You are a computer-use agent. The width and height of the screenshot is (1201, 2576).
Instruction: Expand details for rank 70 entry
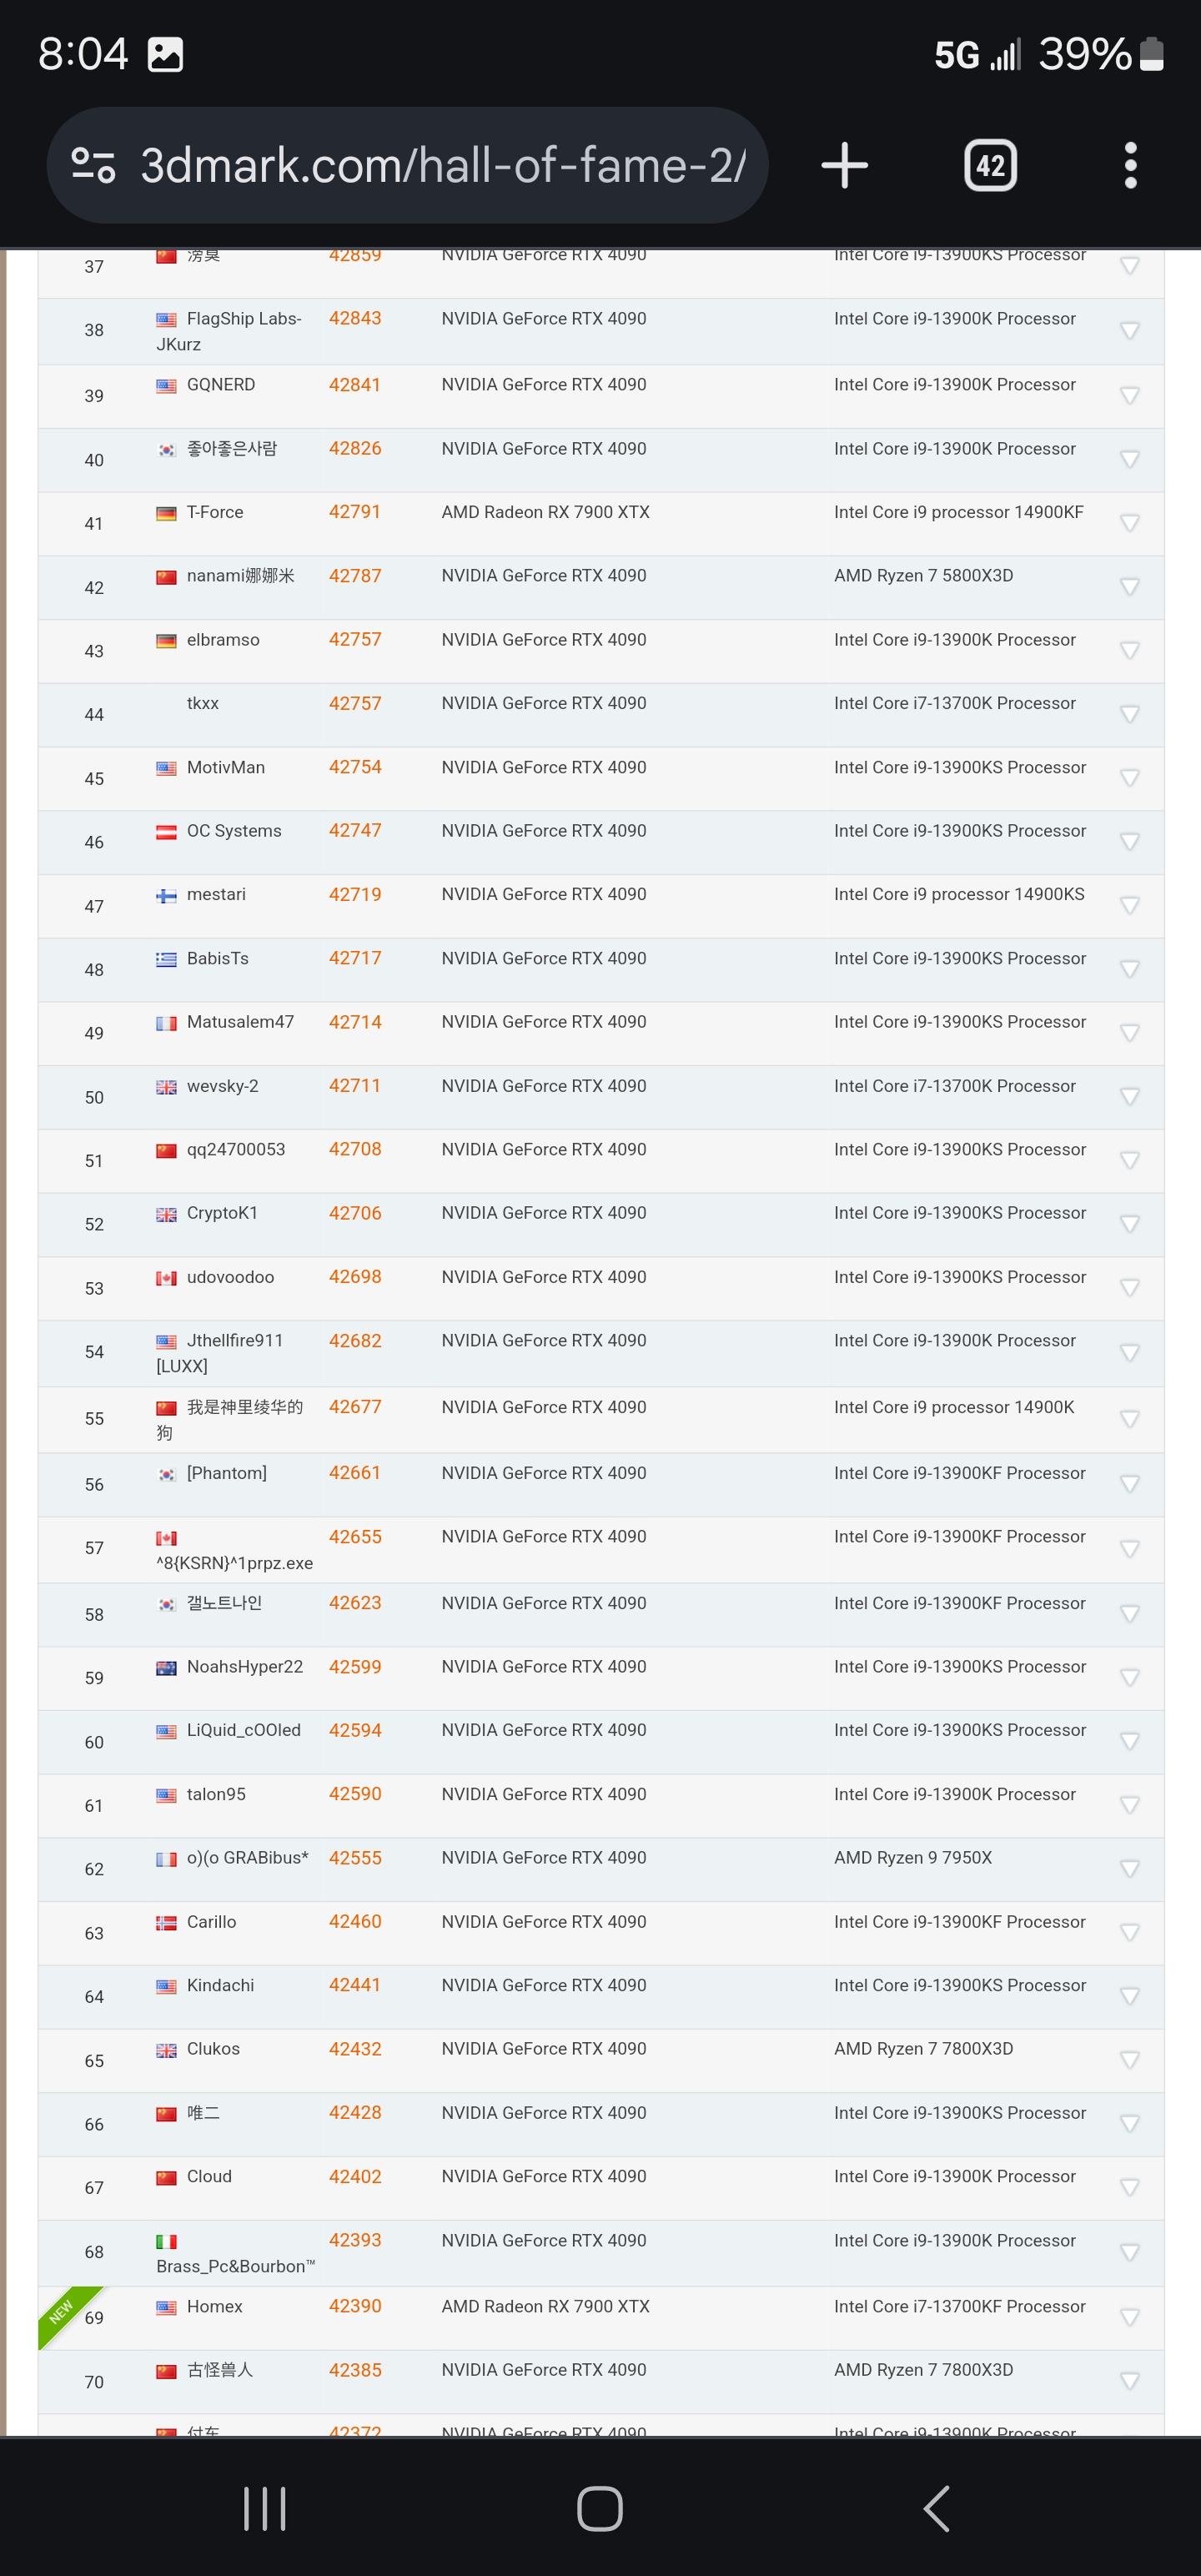1129,2381
